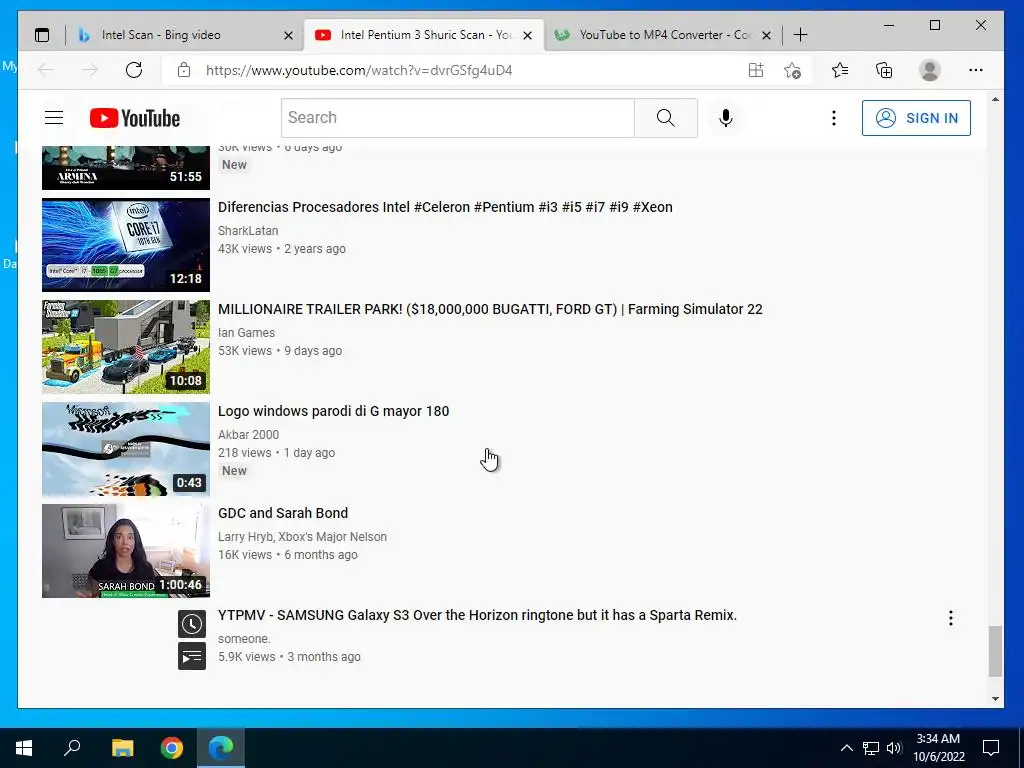Go to the YouTube home logo
Screen dimensions: 1024x768
coord(135,118)
